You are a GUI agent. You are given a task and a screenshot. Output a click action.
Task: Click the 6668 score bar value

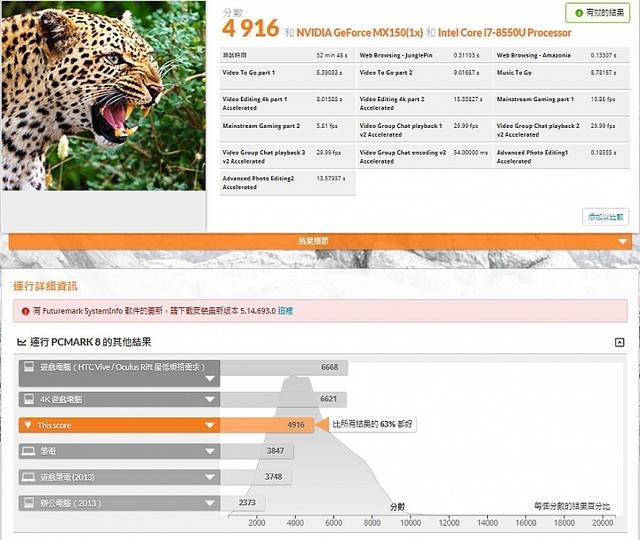329,367
